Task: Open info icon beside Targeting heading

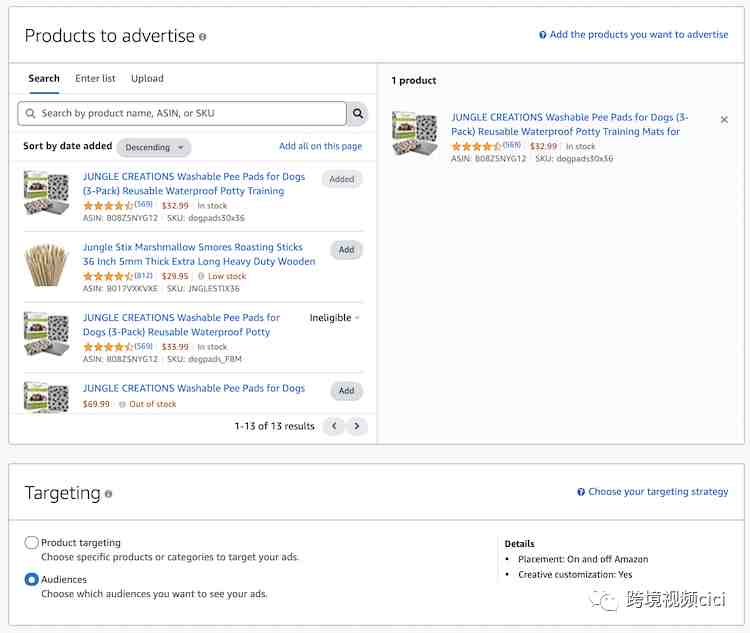Action: 108,494
